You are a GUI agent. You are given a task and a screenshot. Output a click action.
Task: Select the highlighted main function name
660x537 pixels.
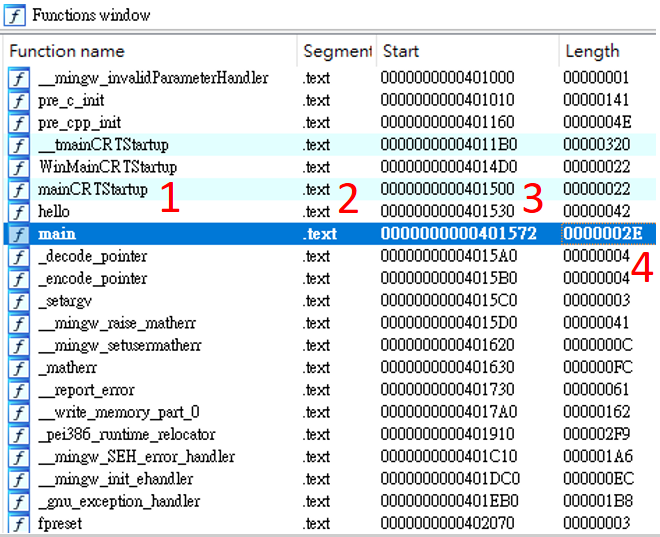pos(57,234)
